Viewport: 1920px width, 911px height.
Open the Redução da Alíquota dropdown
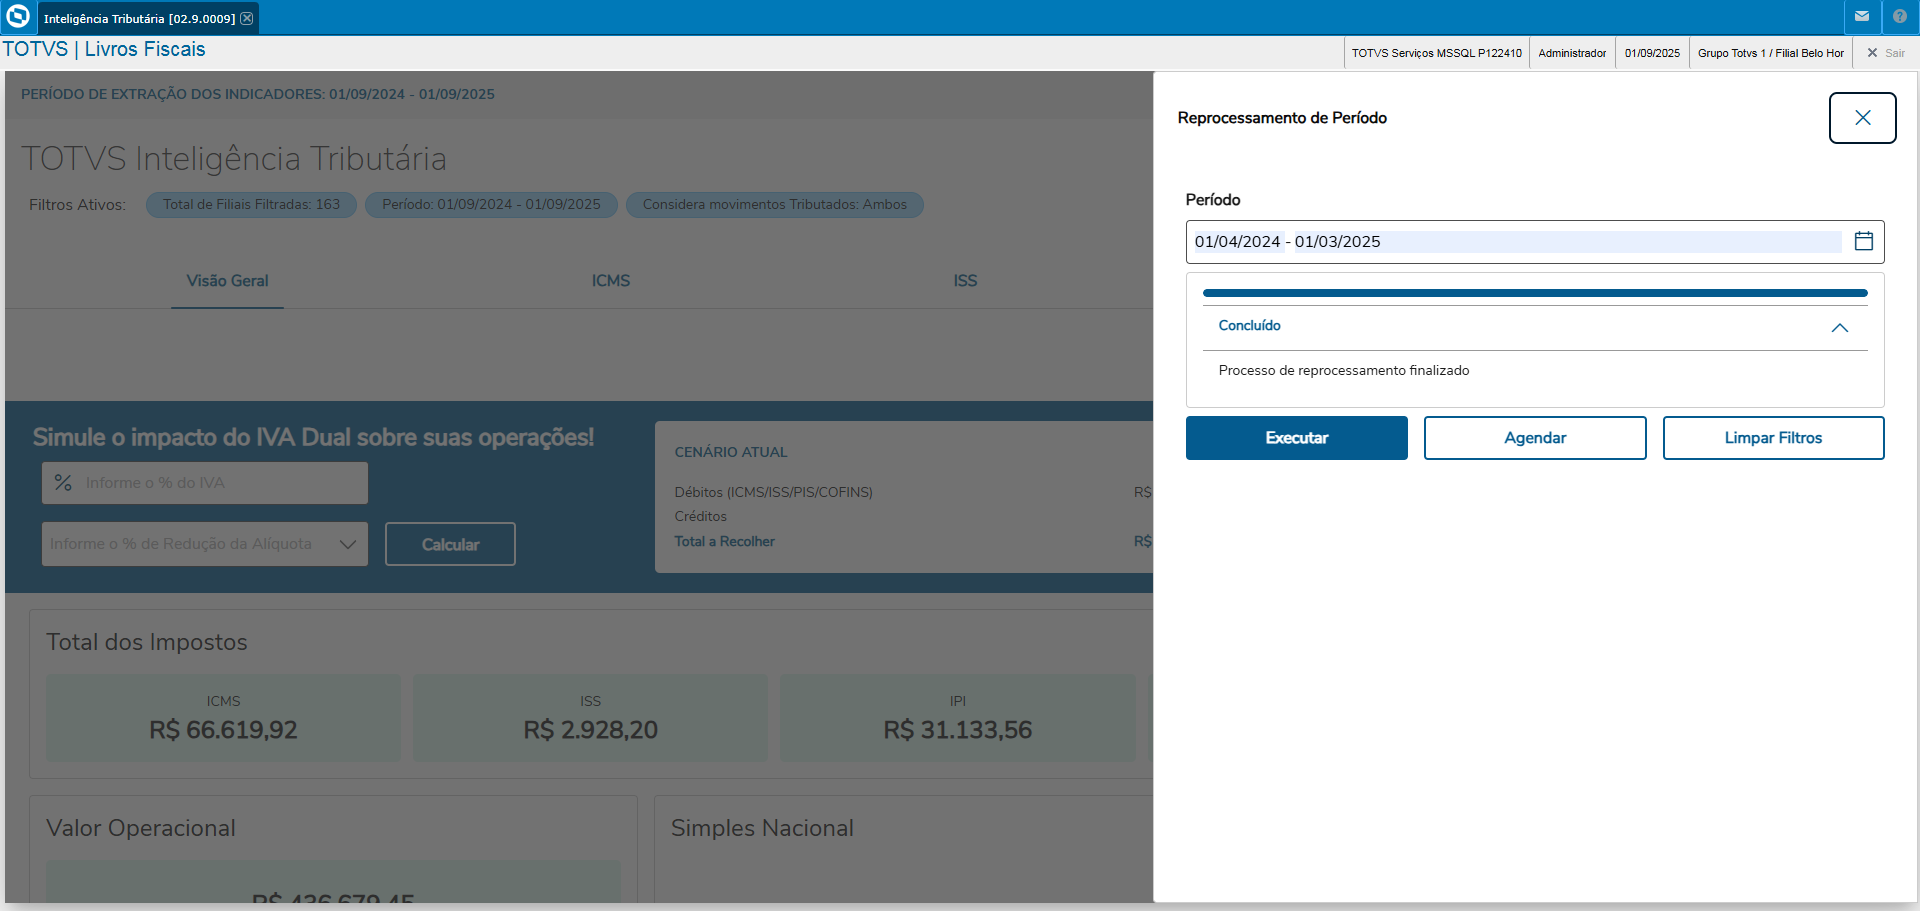click(205, 544)
